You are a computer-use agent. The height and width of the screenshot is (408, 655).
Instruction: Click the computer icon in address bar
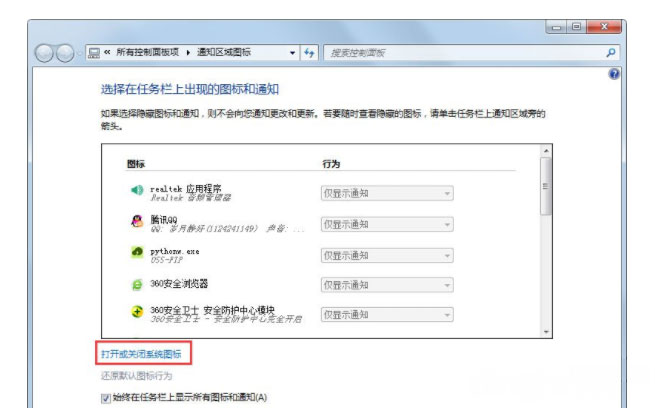pos(94,53)
